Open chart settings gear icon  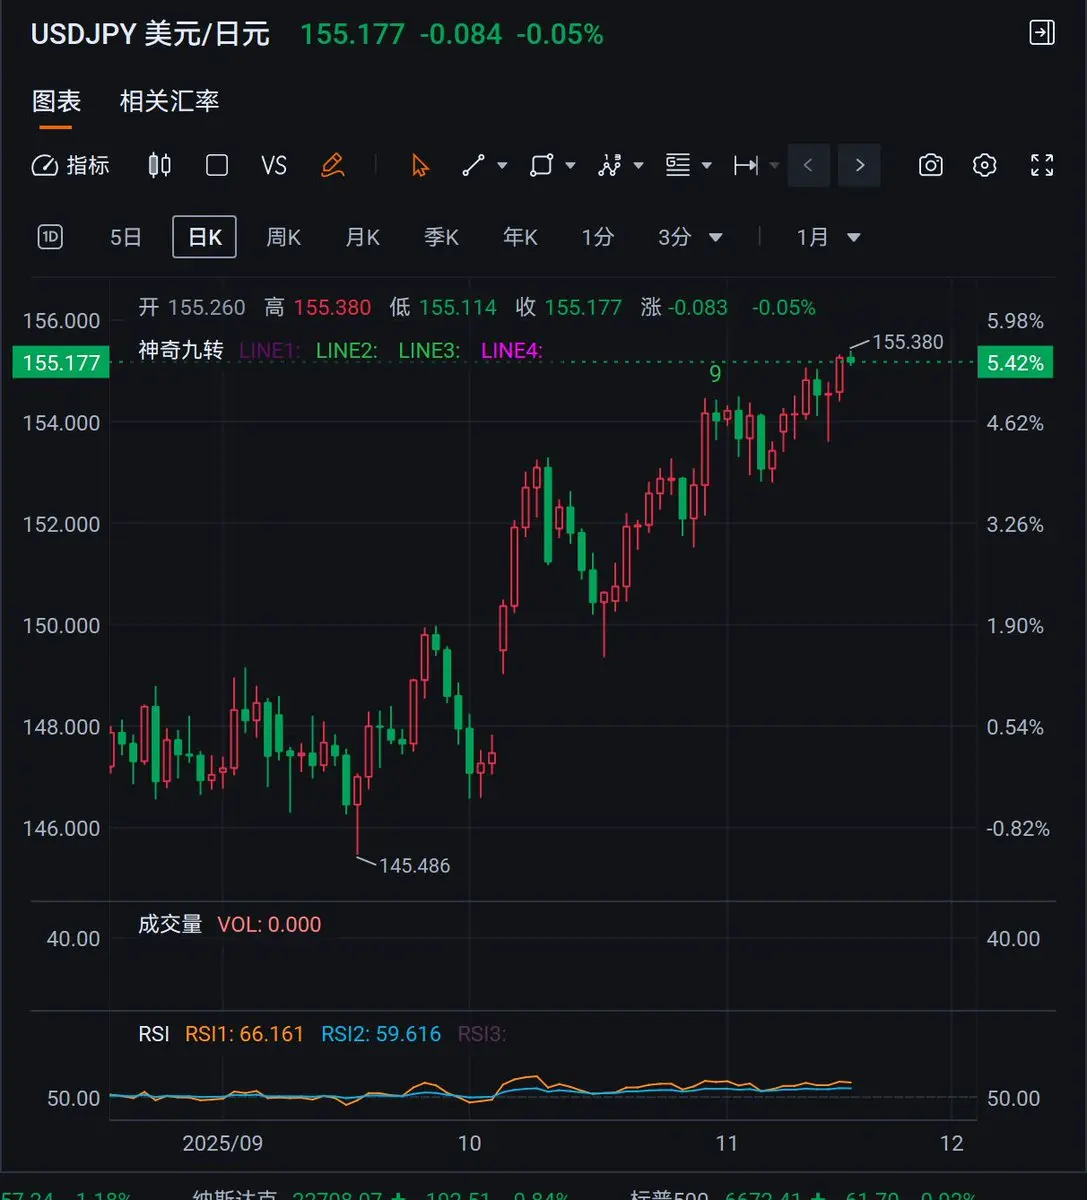(985, 165)
